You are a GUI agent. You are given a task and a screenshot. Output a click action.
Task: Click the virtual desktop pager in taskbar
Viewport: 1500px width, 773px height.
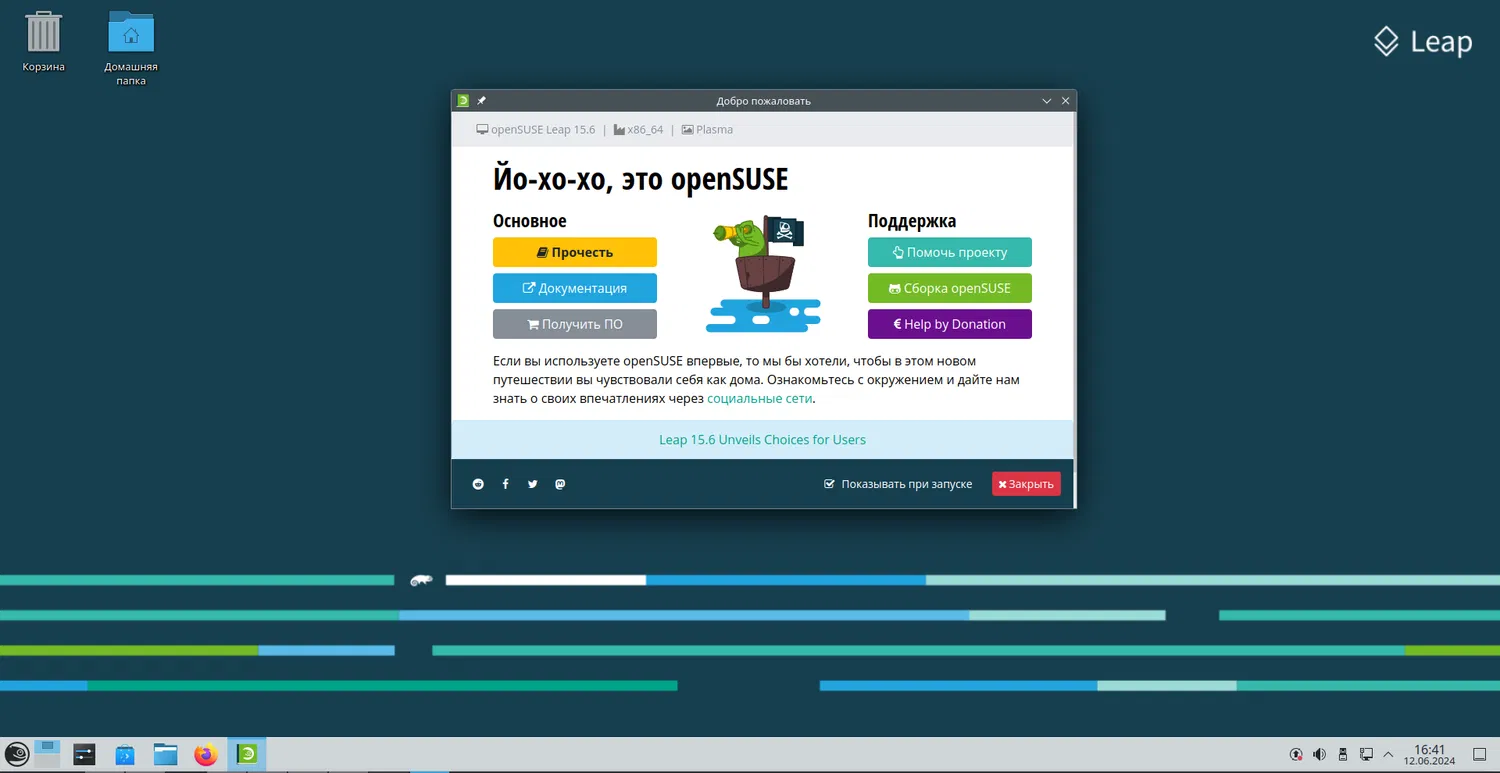(48, 754)
